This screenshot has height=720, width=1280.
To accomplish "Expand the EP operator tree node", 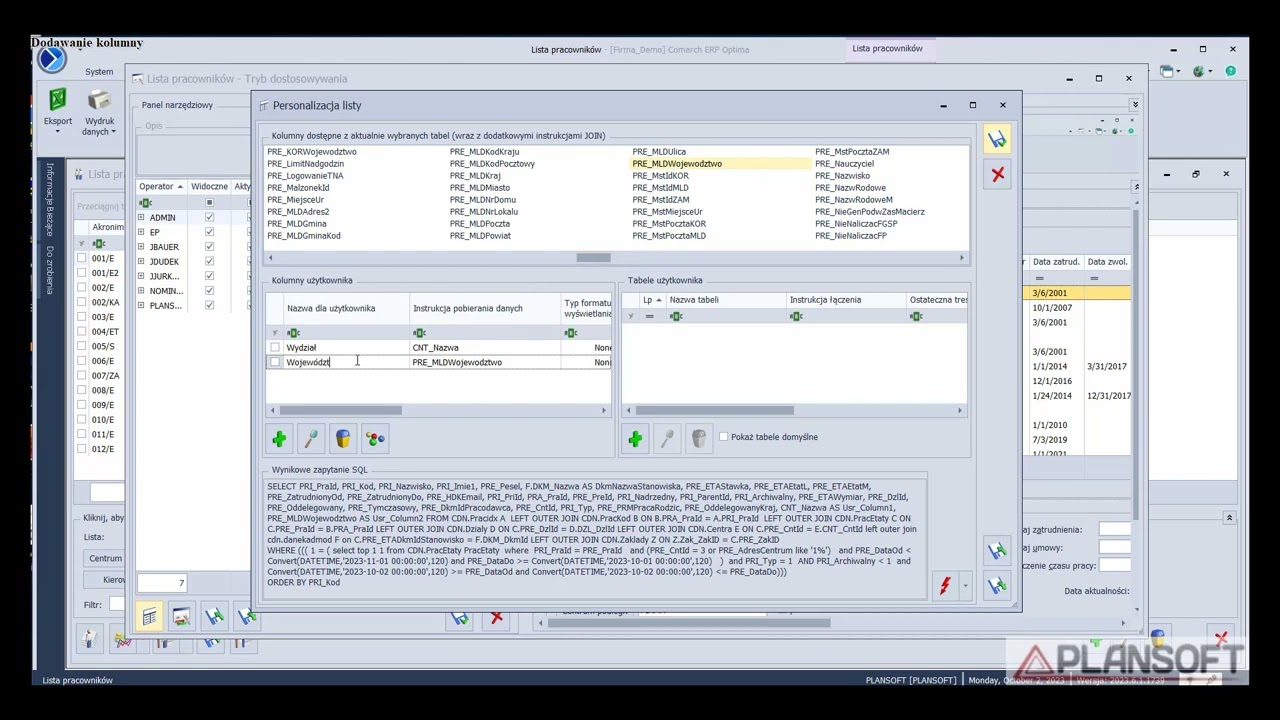I will (141, 232).
